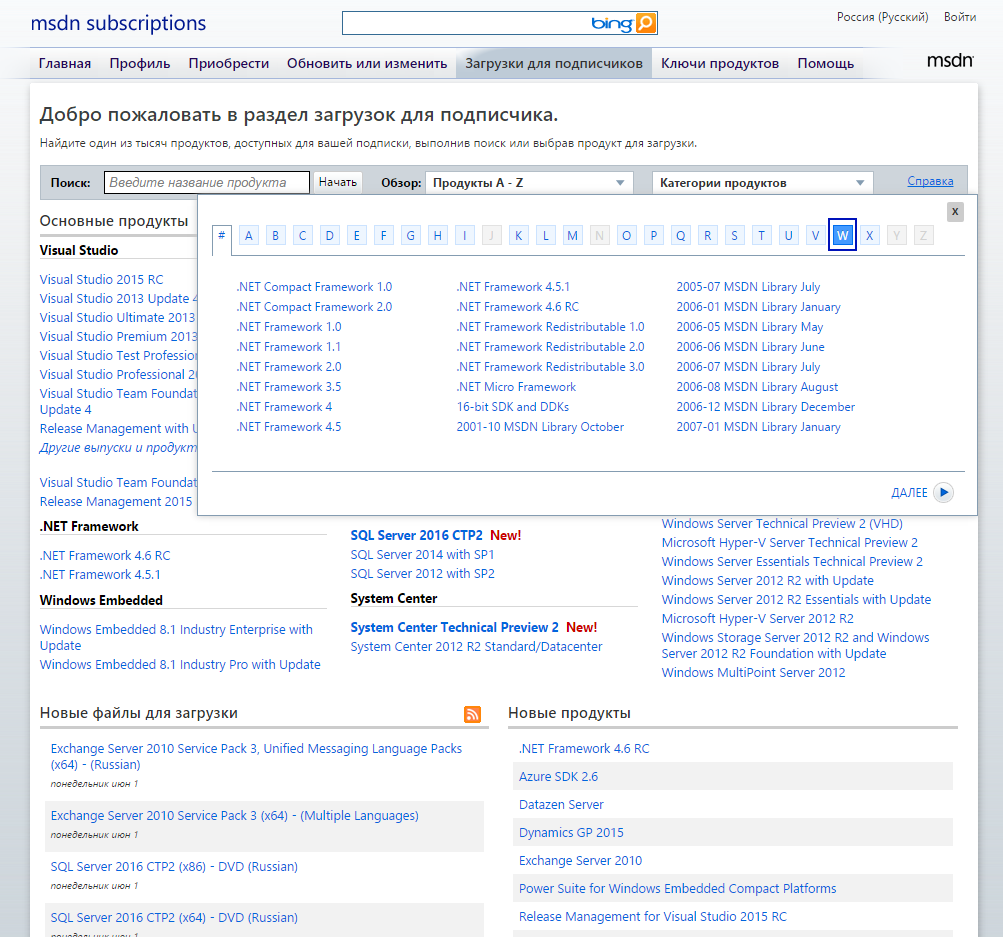Open the Профиль menu item
This screenshot has width=1003, height=937.
point(139,63)
